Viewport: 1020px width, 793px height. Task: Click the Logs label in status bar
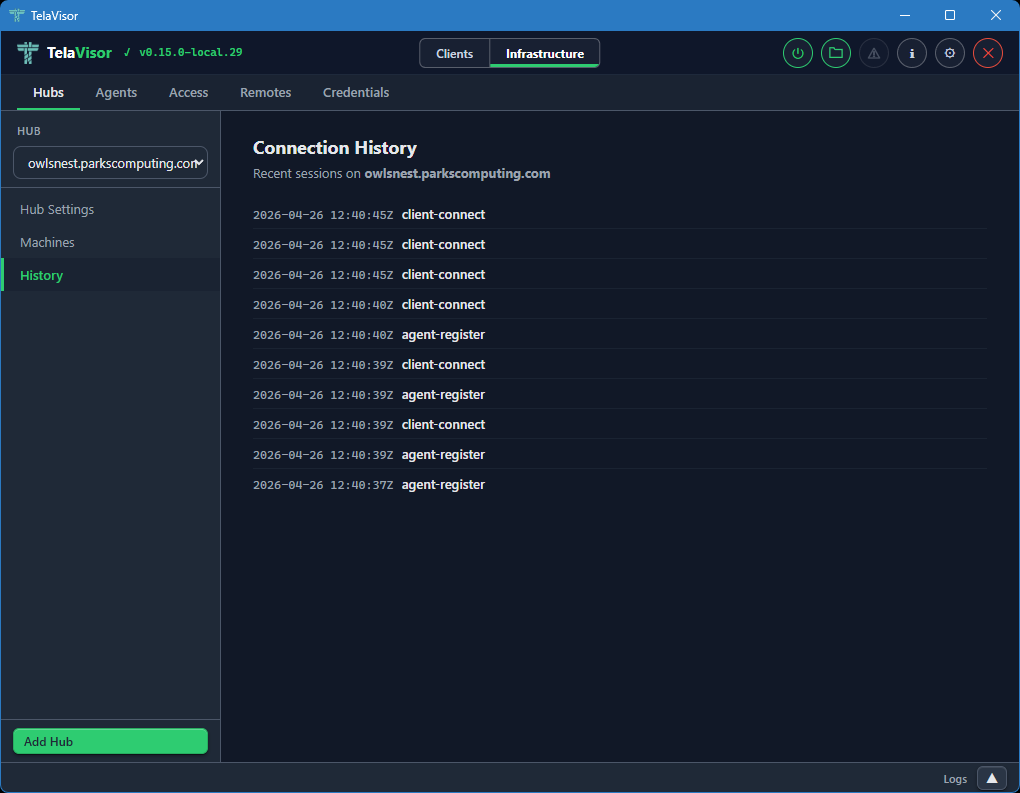click(x=955, y=779)
